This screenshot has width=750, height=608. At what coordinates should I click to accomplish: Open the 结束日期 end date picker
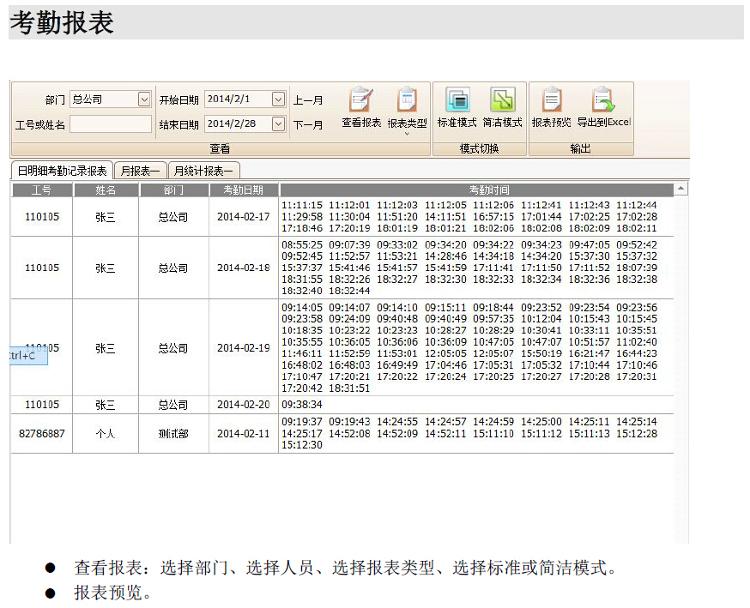(x=278, y=125)
